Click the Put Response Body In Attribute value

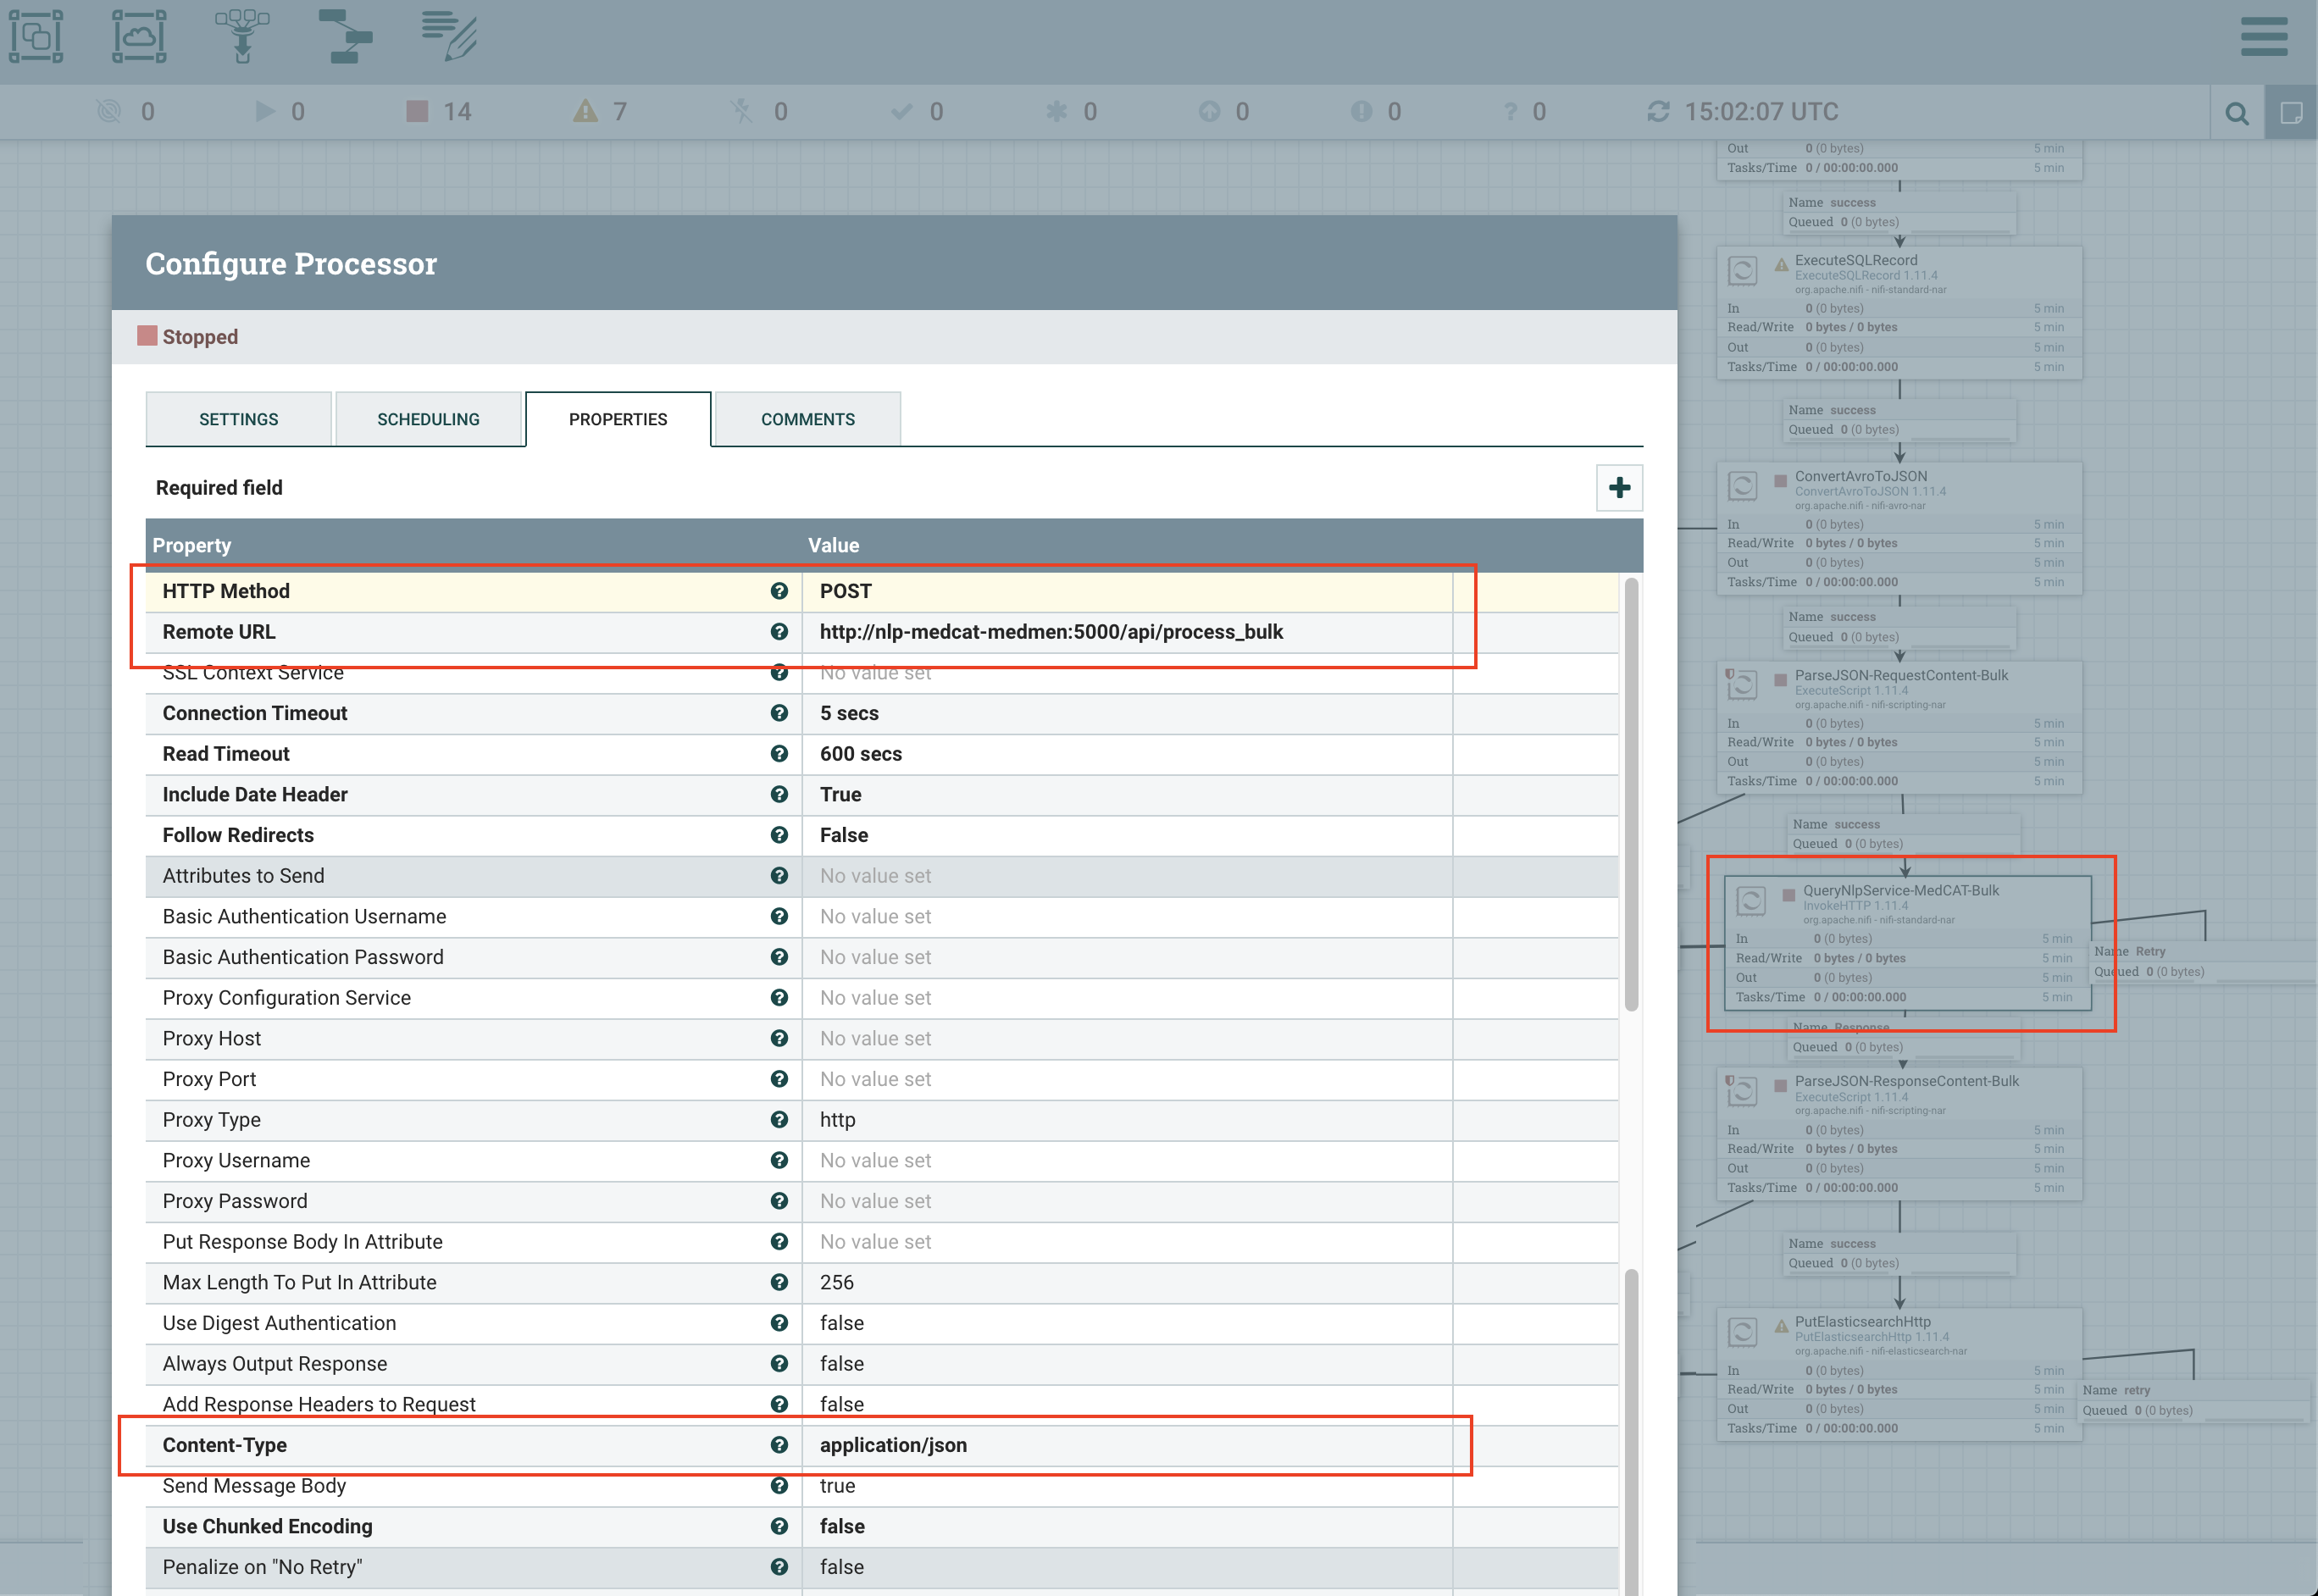[1127, 1242]
